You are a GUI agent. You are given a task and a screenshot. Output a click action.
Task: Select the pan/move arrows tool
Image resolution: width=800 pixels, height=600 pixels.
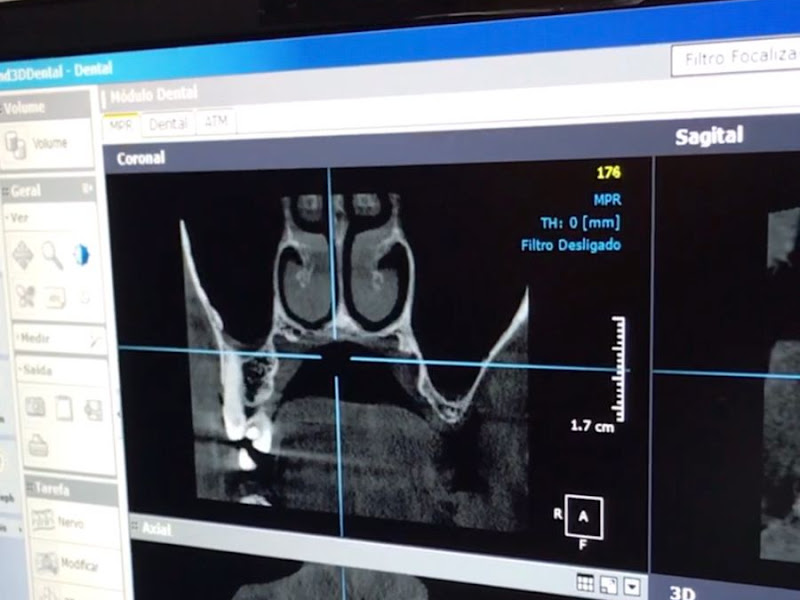[22, 254]
